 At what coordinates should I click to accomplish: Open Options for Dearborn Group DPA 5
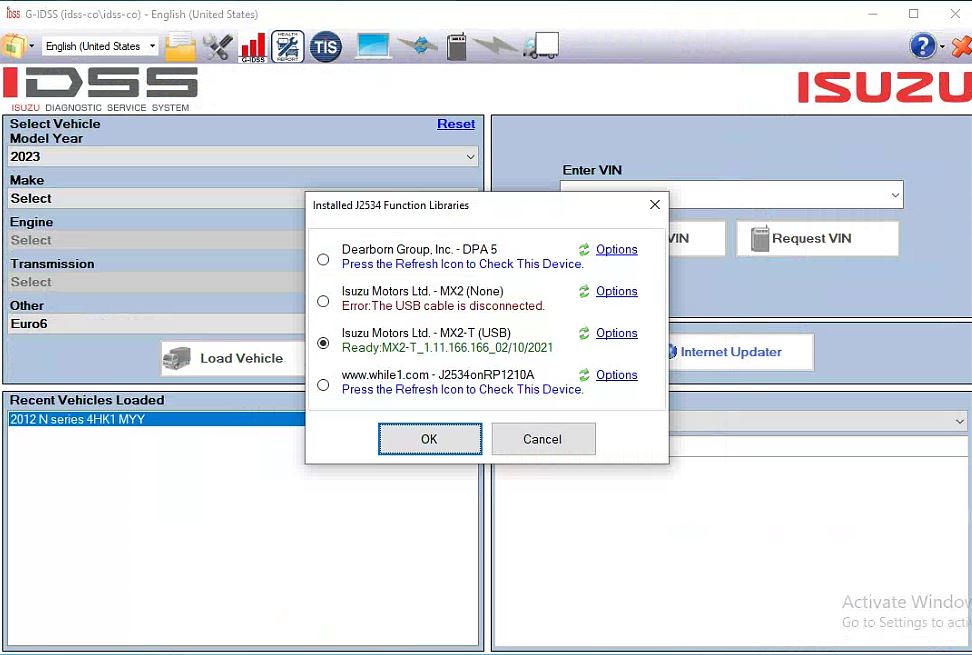pyautogui.click(x=617, y=250)
